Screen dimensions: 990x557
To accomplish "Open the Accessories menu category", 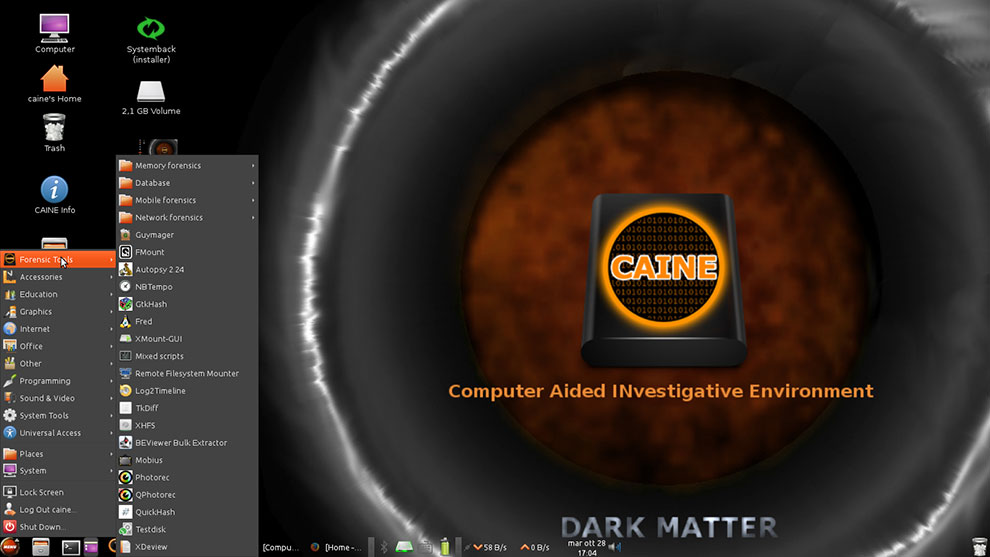I will pyautogui.click(x=58, y=277).
